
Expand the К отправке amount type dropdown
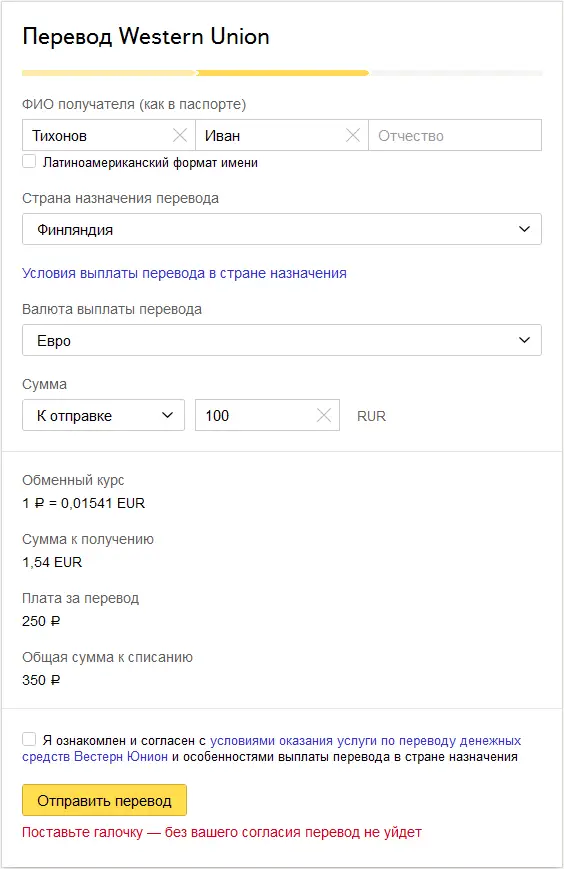pos(103,415)
